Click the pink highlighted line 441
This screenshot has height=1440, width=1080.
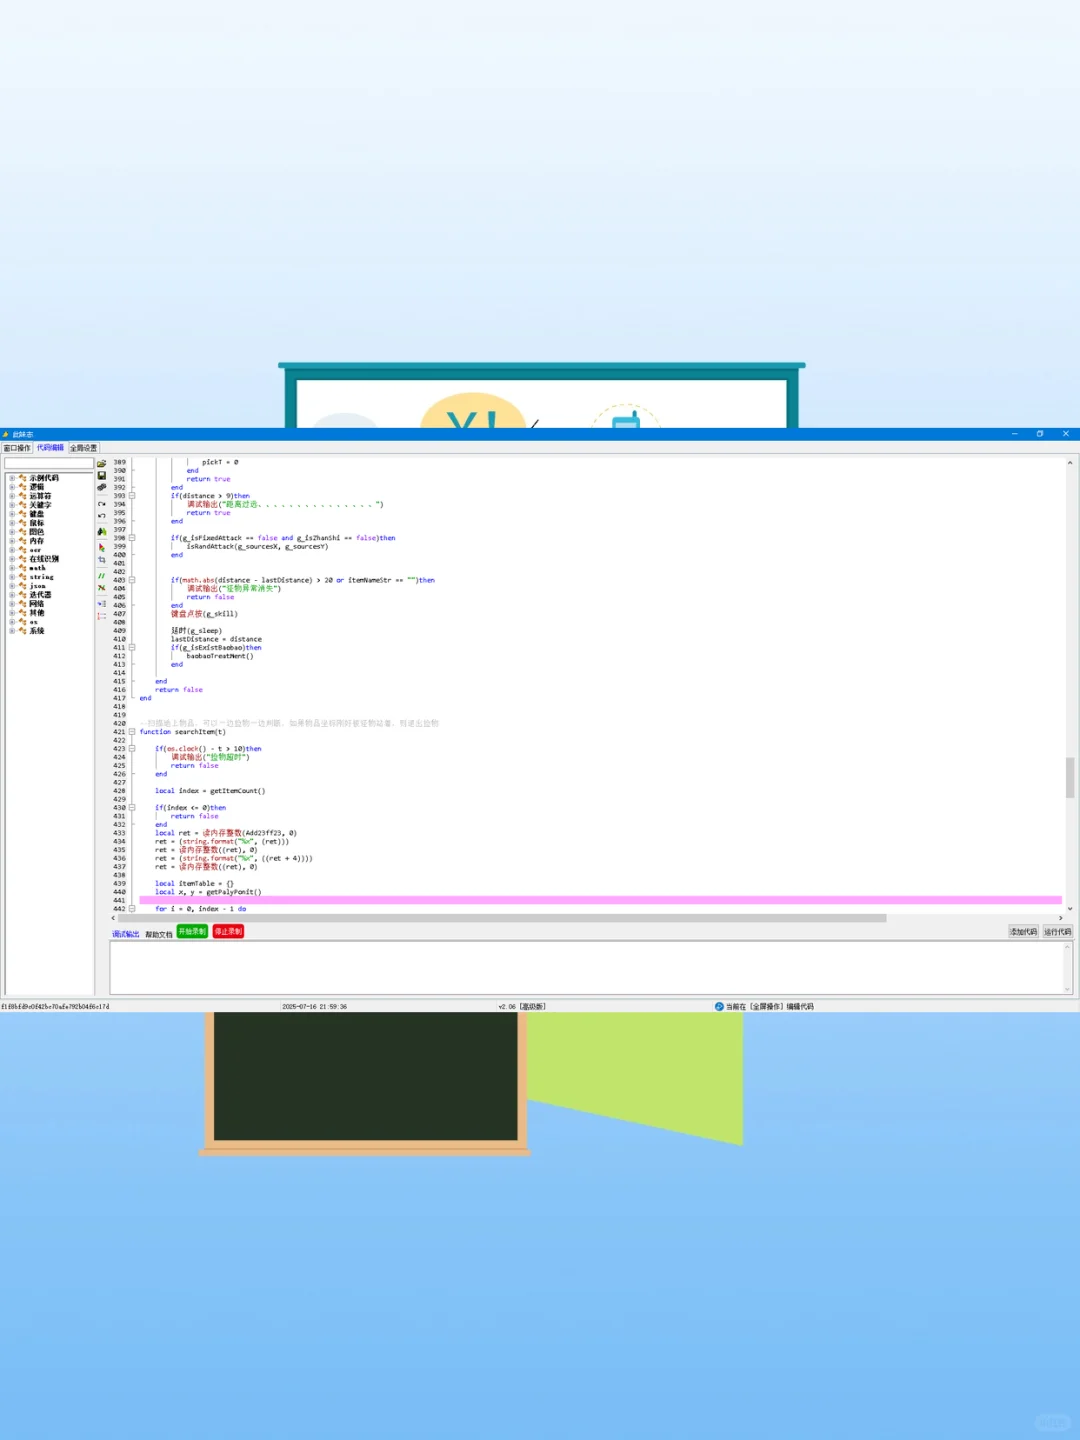pyautogui.click(x=600, y=900)
